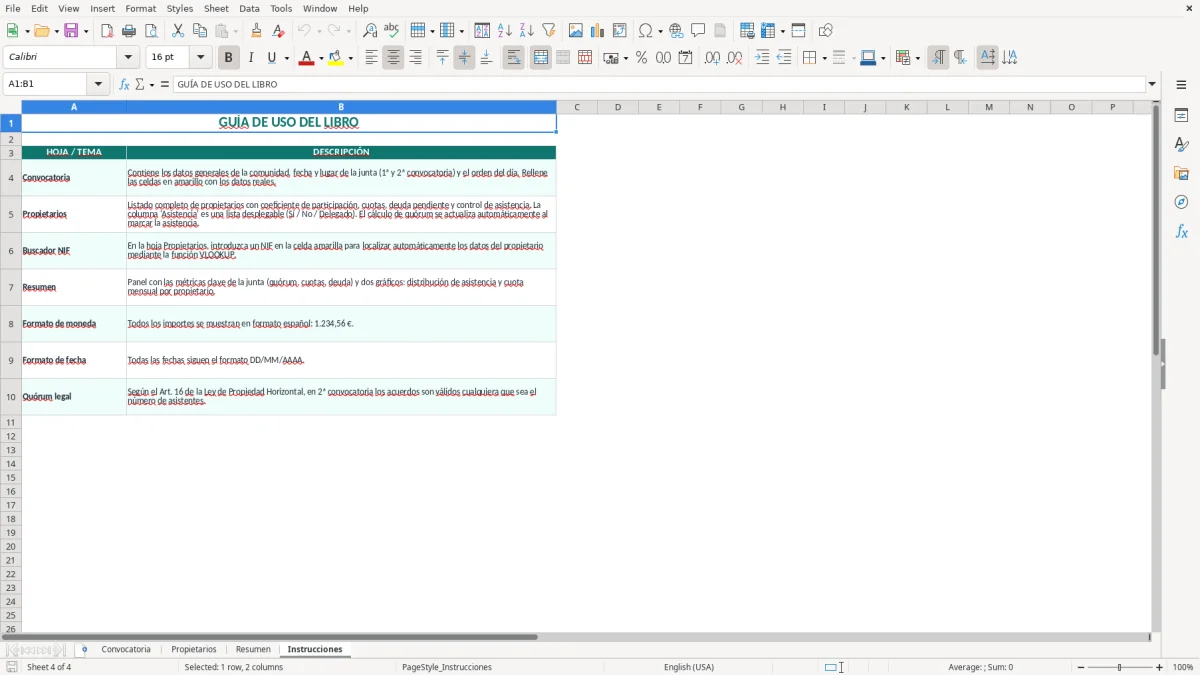Insert a comment
This screenshot has height=675, width=1200.
(698, 31)
